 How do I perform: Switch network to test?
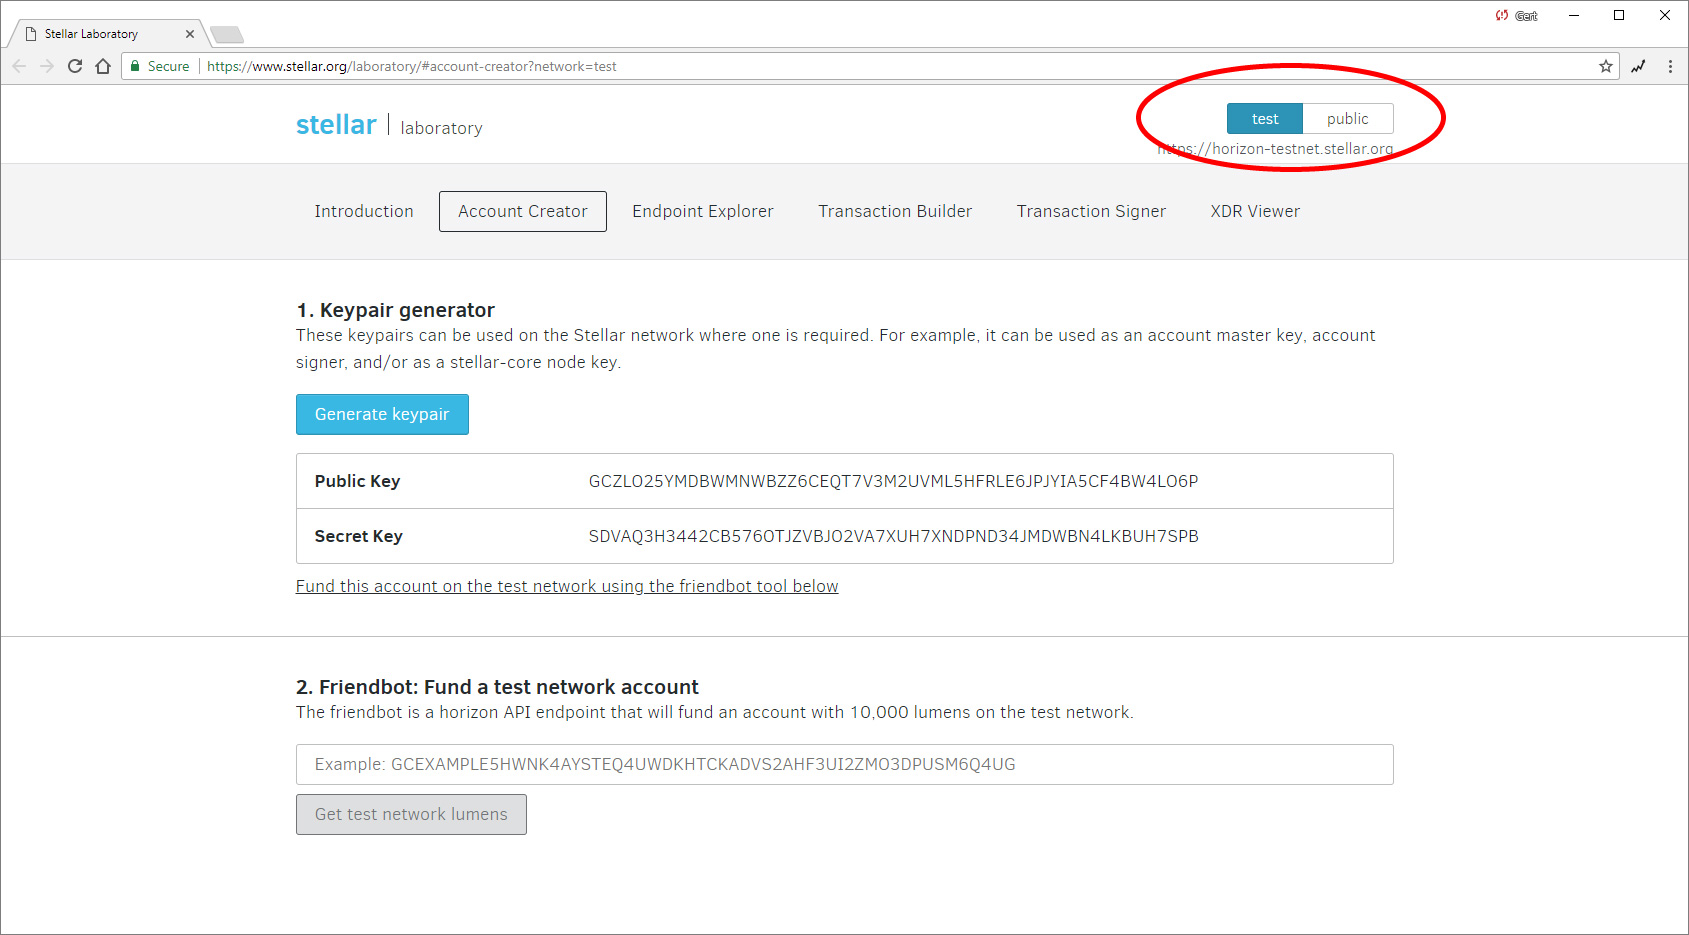point(1265,118)
